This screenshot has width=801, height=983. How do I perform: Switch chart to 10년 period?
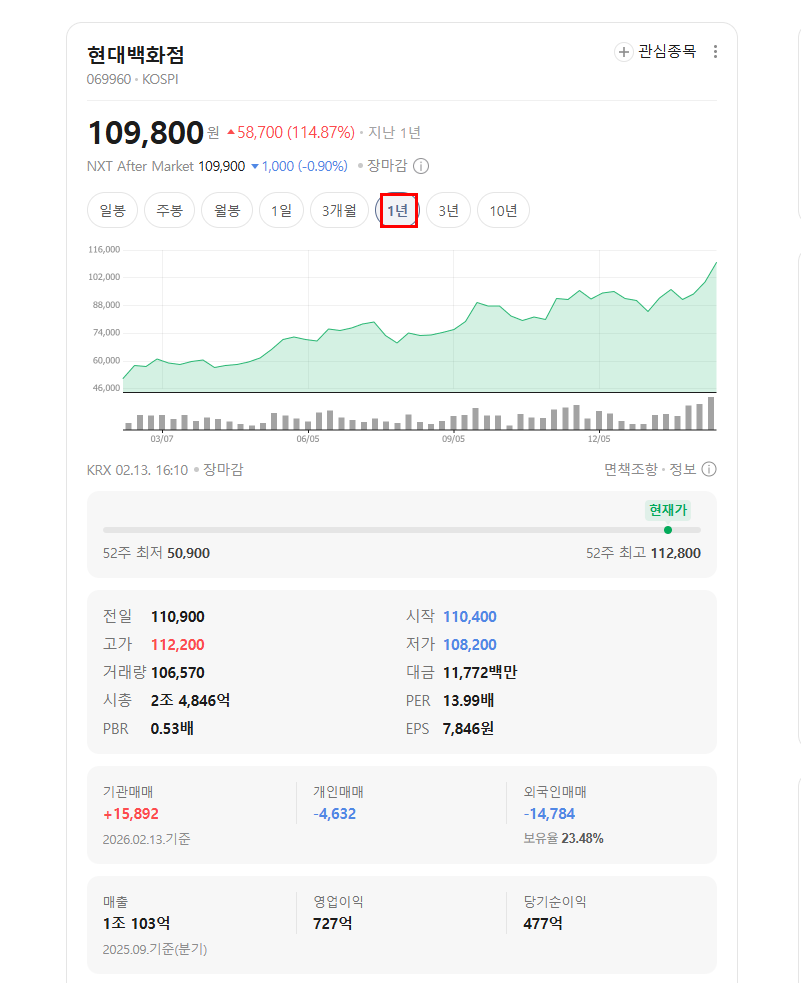point(503,210)
